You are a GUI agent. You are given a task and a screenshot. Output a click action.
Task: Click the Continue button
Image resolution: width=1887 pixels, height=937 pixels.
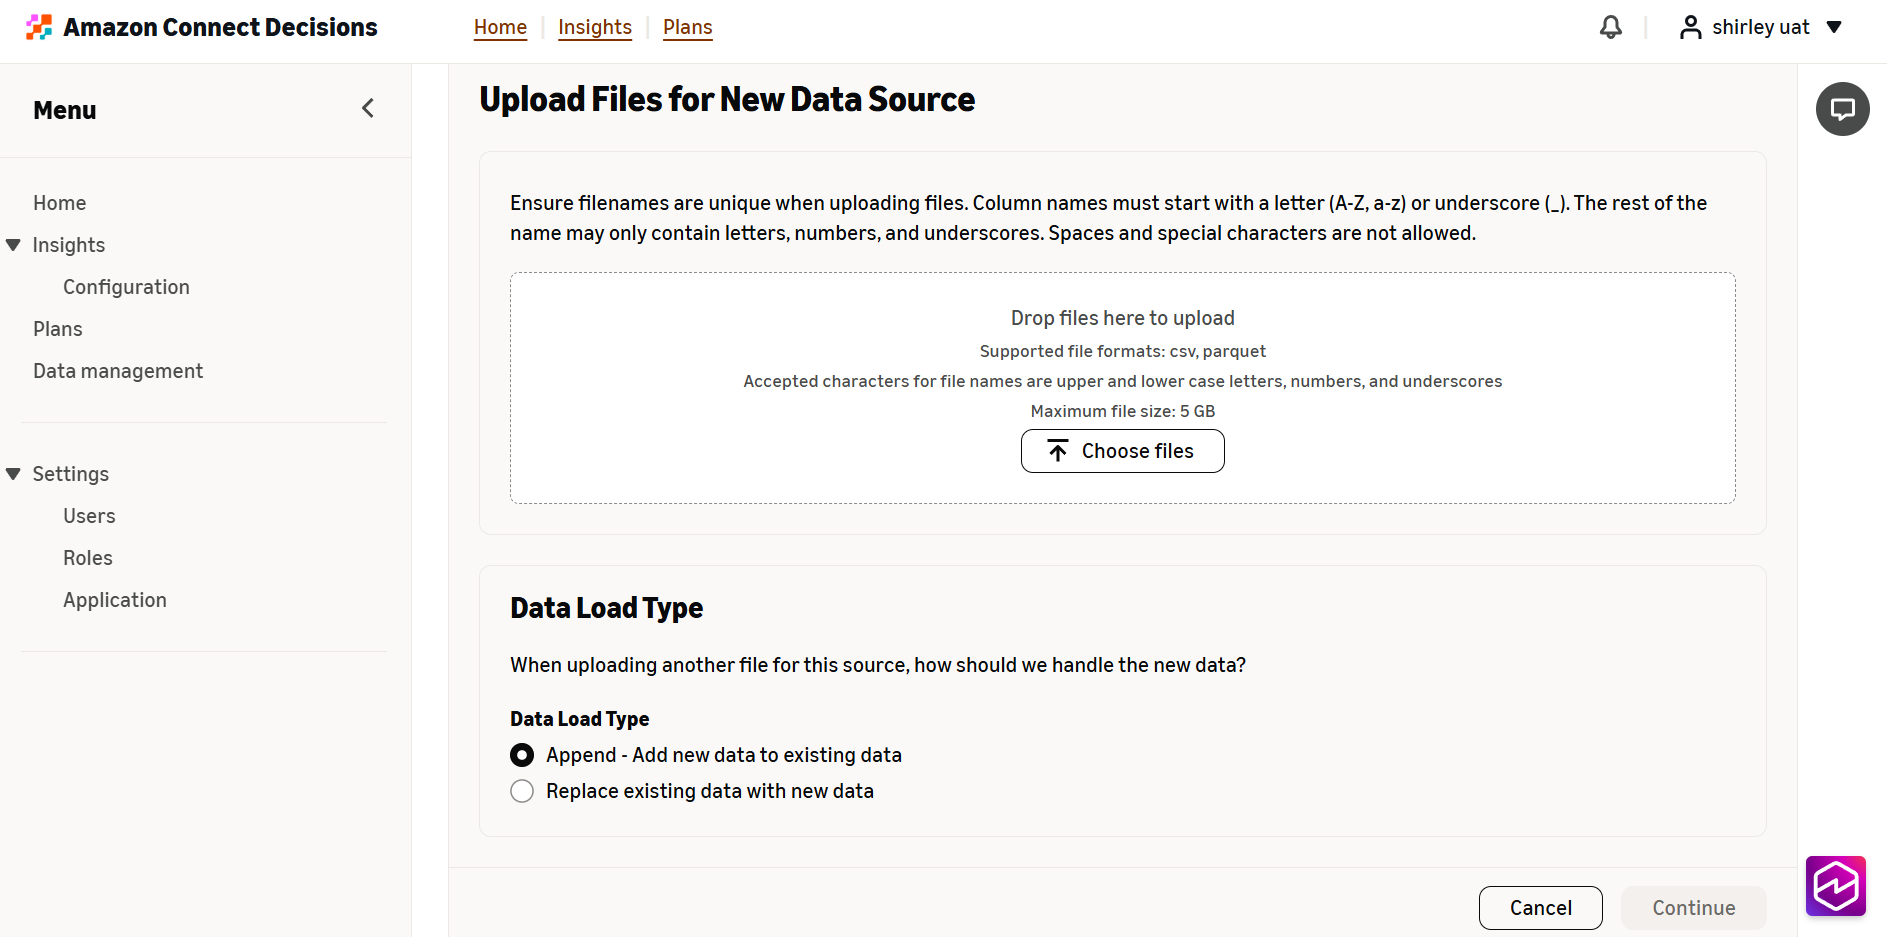1693,908
